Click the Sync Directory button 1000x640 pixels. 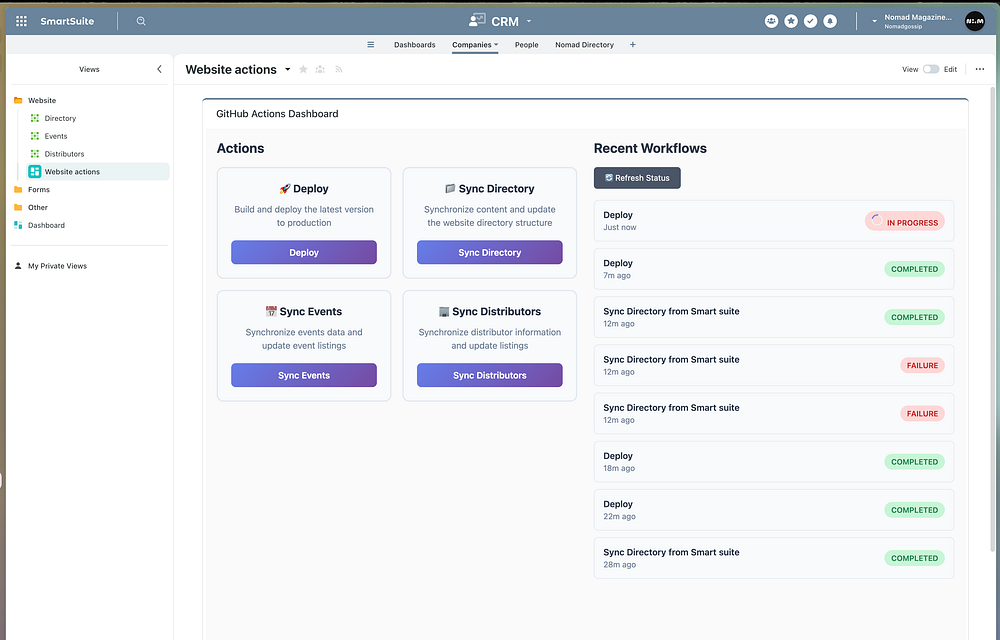[x=490, y=252]
